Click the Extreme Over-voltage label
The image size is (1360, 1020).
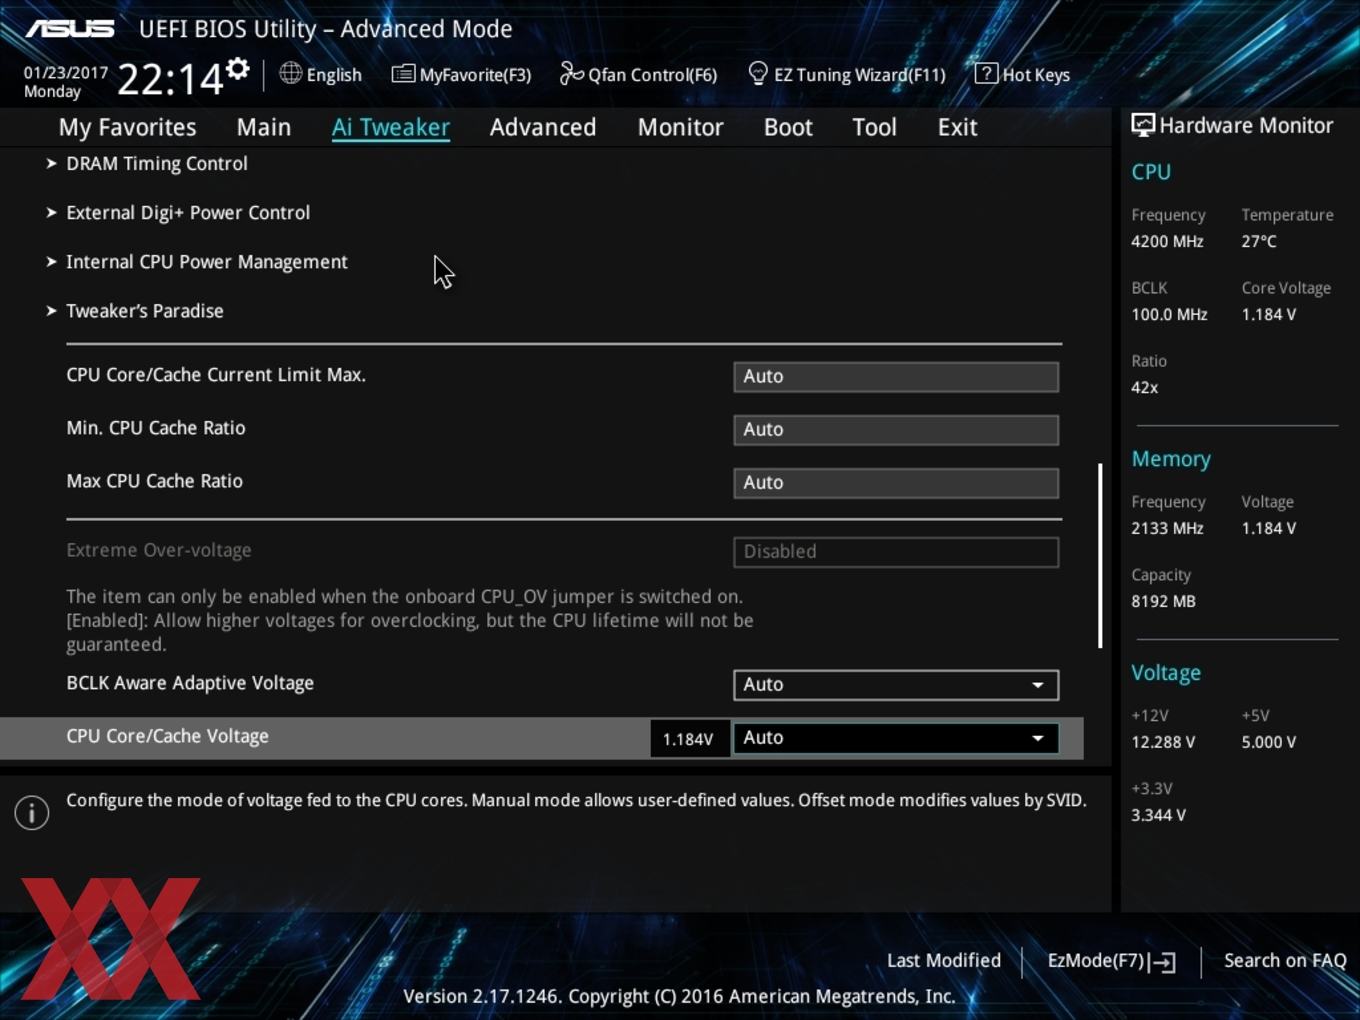coord(159,550)
